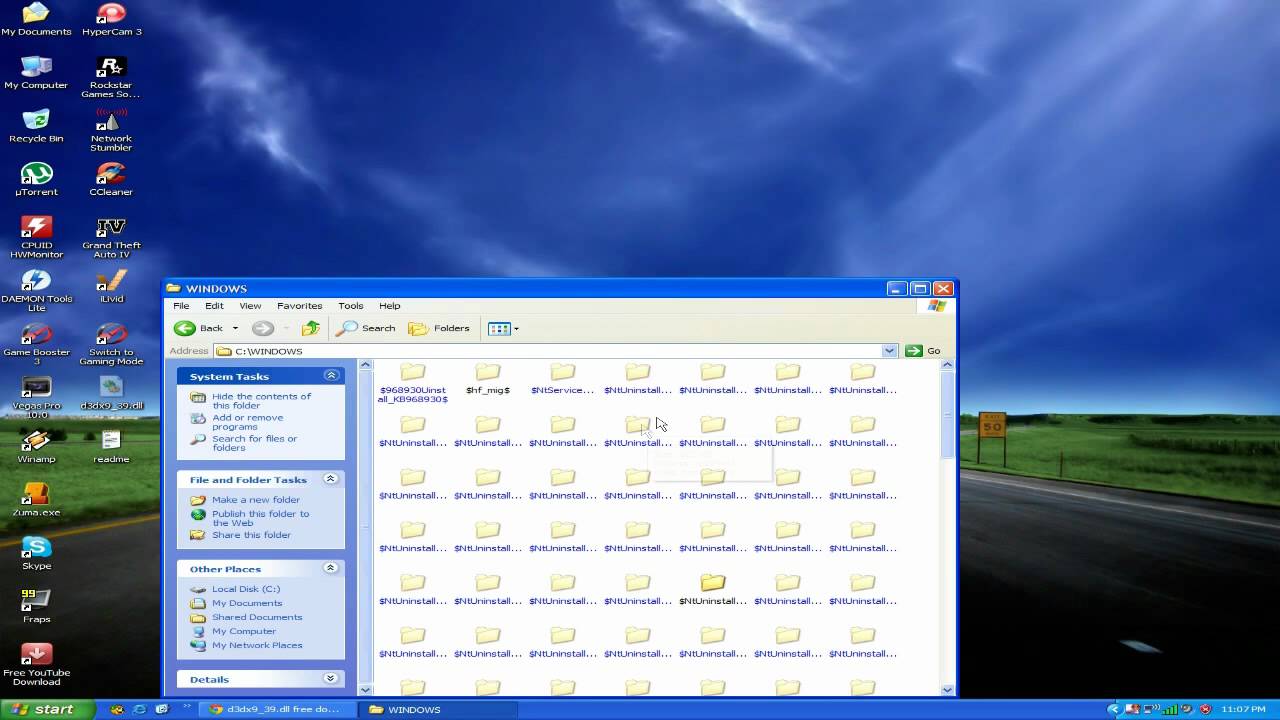Collapse the Other Places panel

pyautogui.click(x=330, y=568)
